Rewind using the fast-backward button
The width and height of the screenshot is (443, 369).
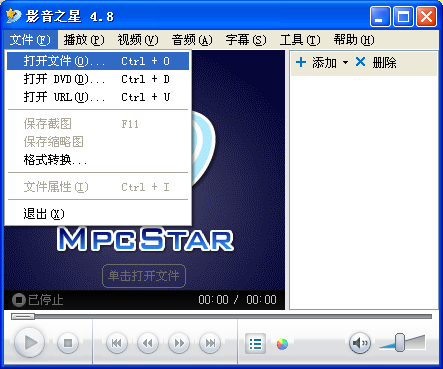point(148,343)
